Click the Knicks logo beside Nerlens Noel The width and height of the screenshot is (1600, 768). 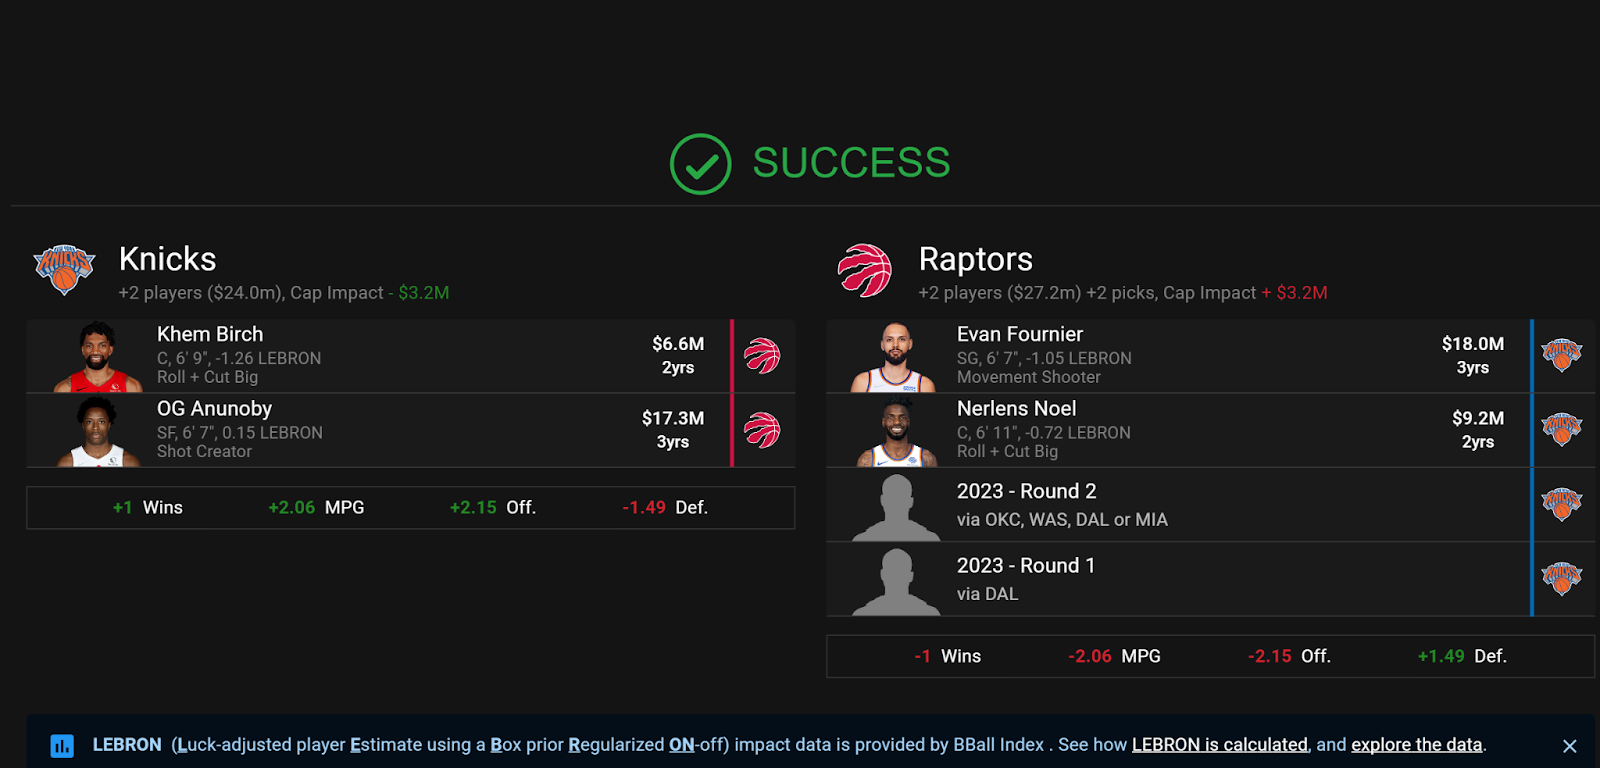(x=1562, y=429)
